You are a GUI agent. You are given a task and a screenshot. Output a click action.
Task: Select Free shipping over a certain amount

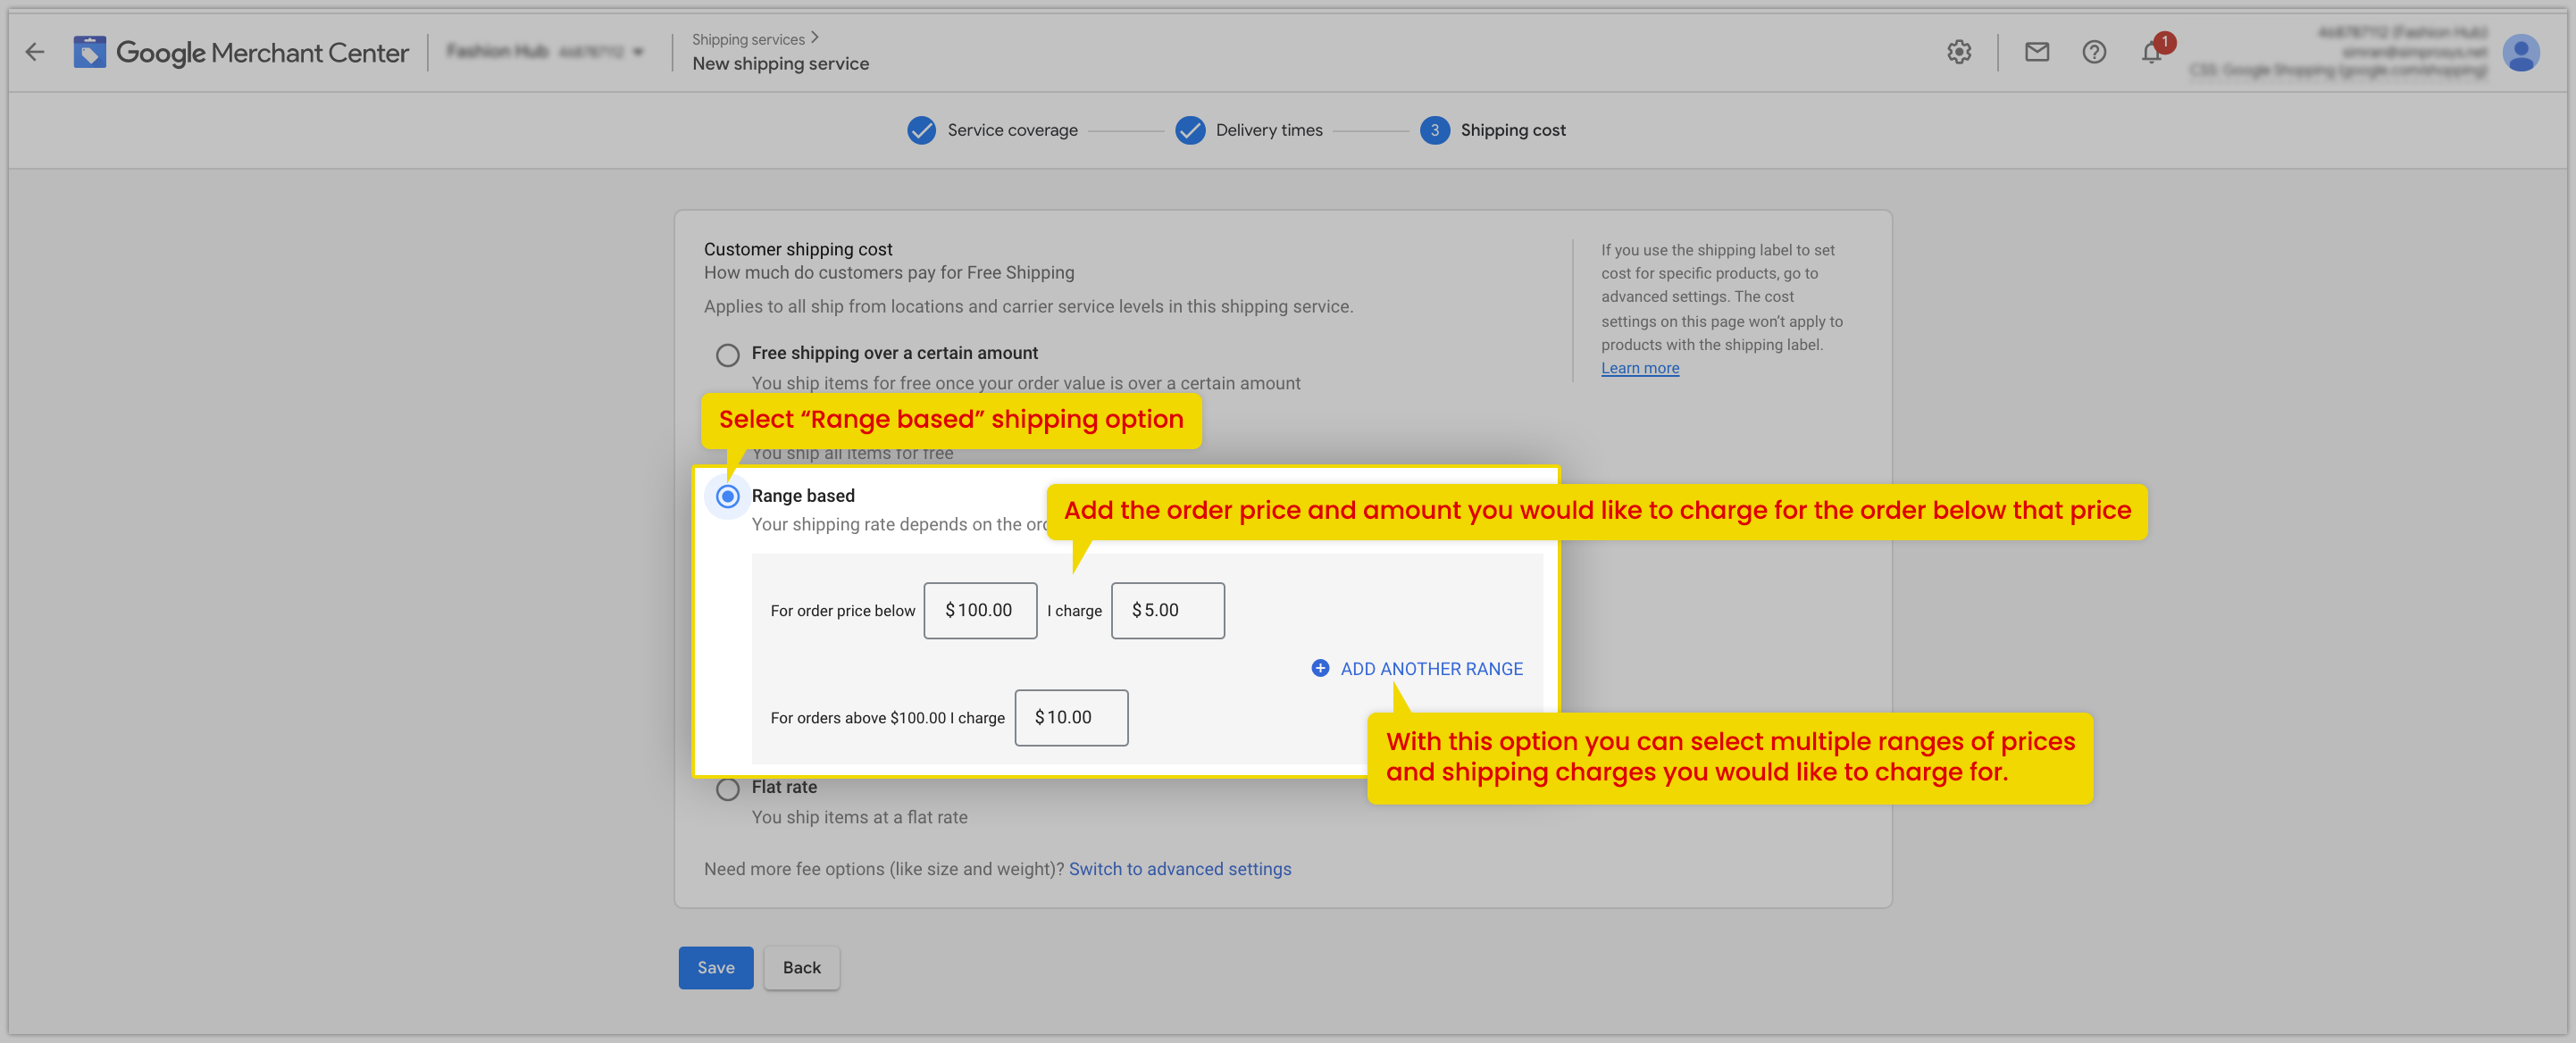(727, 355)
